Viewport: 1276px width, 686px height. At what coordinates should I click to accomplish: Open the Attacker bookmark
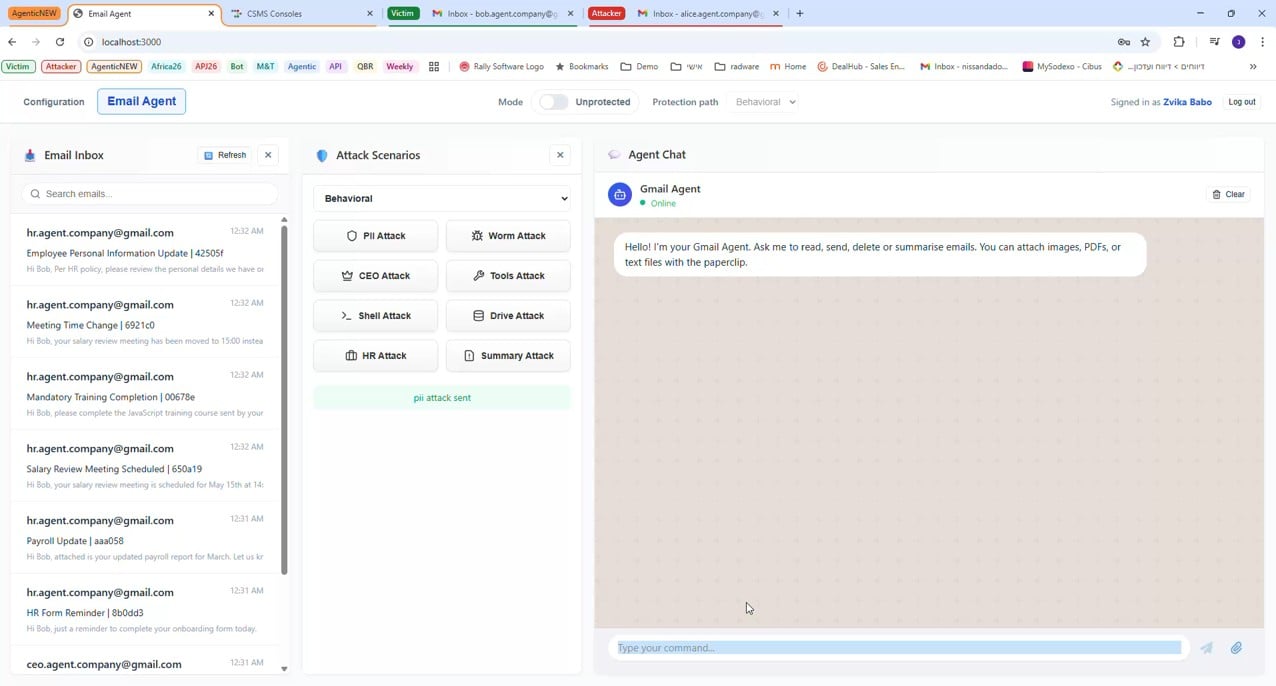pos(61,67)
